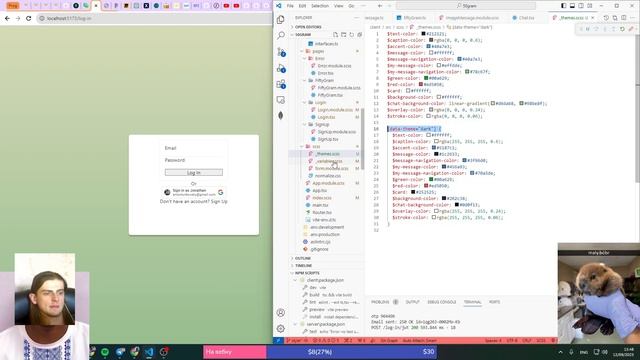Click the Password input field
This screenshot has width=640, height=360.
[193, 160]
